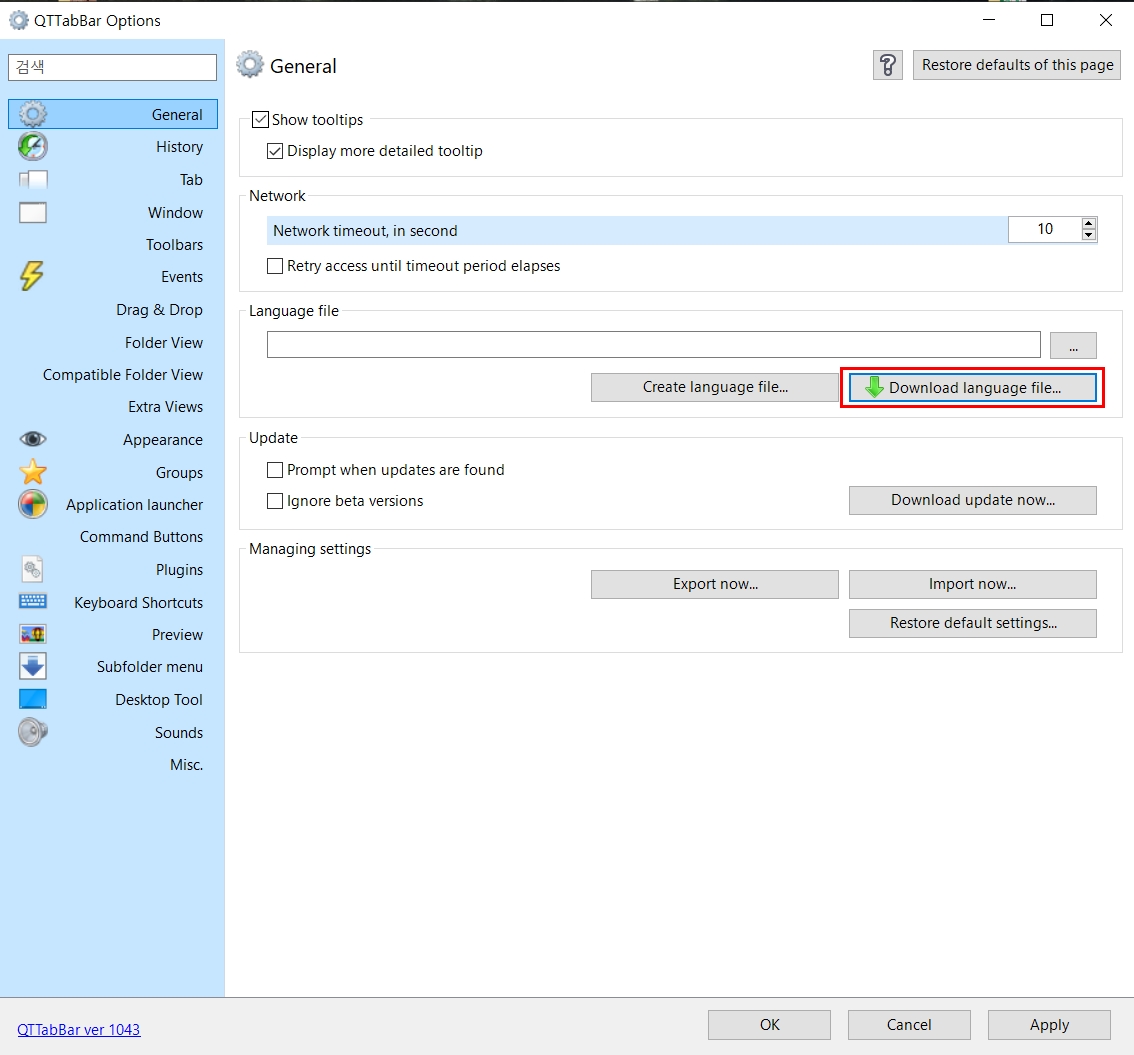
Task: Check Prompt when updates are found
Action: point(275,470)
